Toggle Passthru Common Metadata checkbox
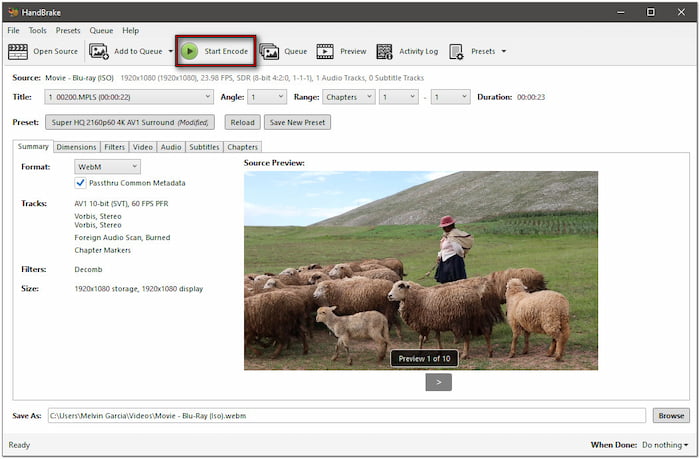700x459 pixels. 80,183
